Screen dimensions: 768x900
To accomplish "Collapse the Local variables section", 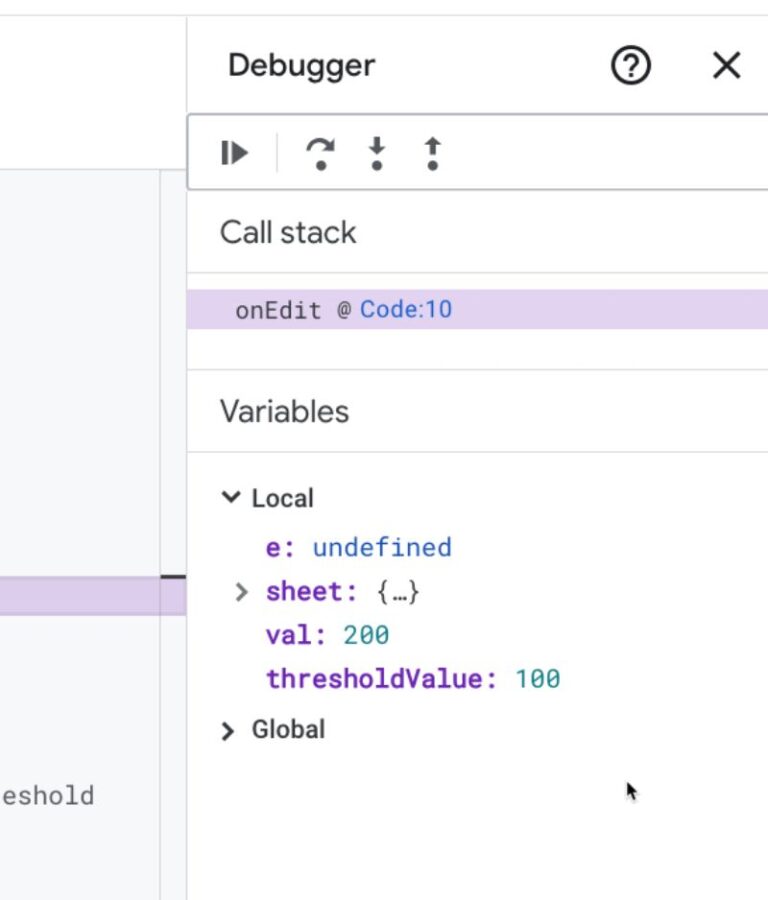I will click(231, 497).
